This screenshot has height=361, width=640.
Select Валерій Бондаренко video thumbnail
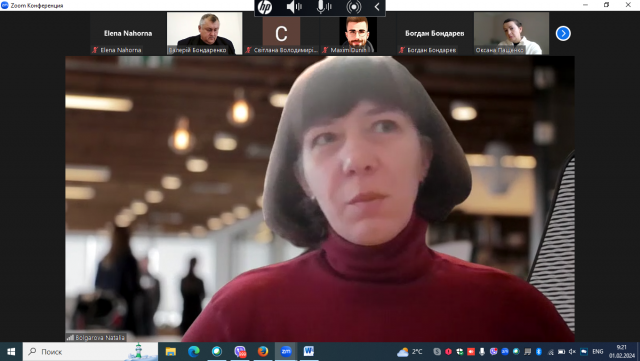(204, 33)
